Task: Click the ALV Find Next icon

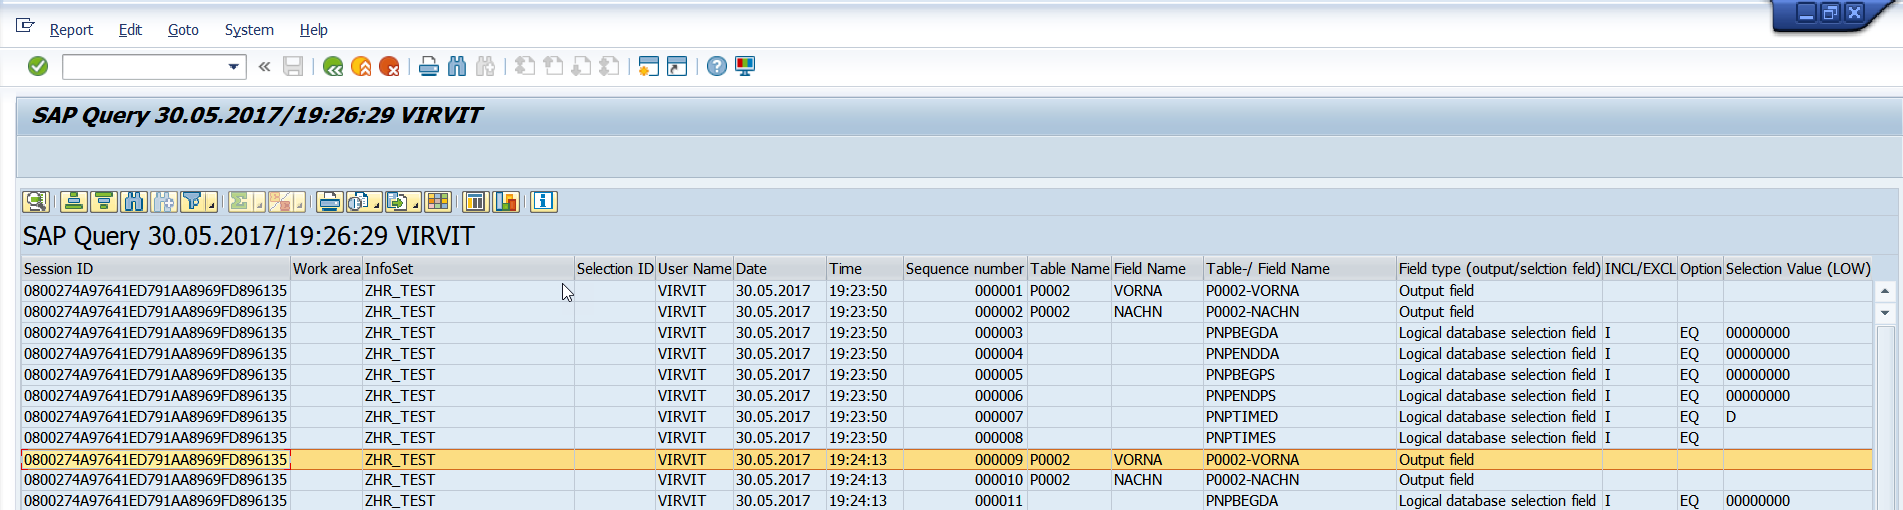Action: 163,202
